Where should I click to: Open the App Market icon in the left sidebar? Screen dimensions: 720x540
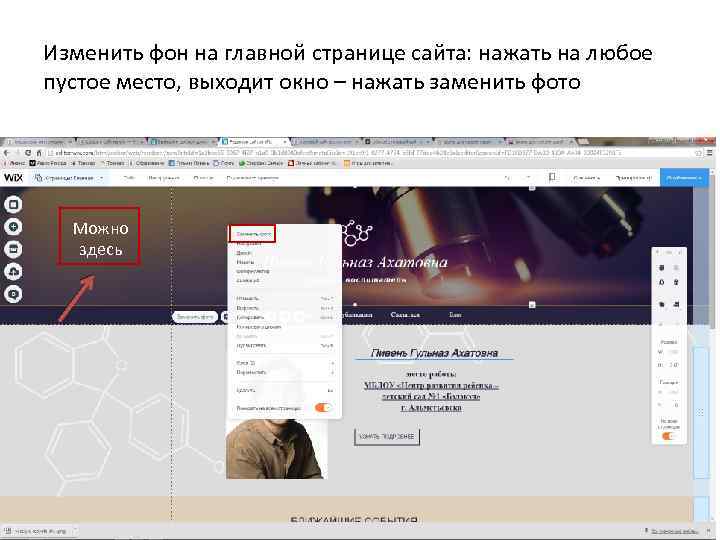coord(13,249)
